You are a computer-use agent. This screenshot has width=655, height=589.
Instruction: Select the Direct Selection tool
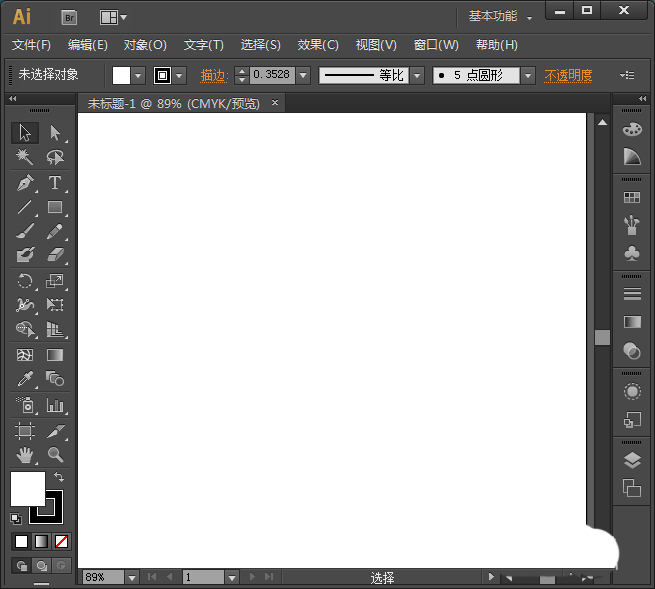point(55,133)
